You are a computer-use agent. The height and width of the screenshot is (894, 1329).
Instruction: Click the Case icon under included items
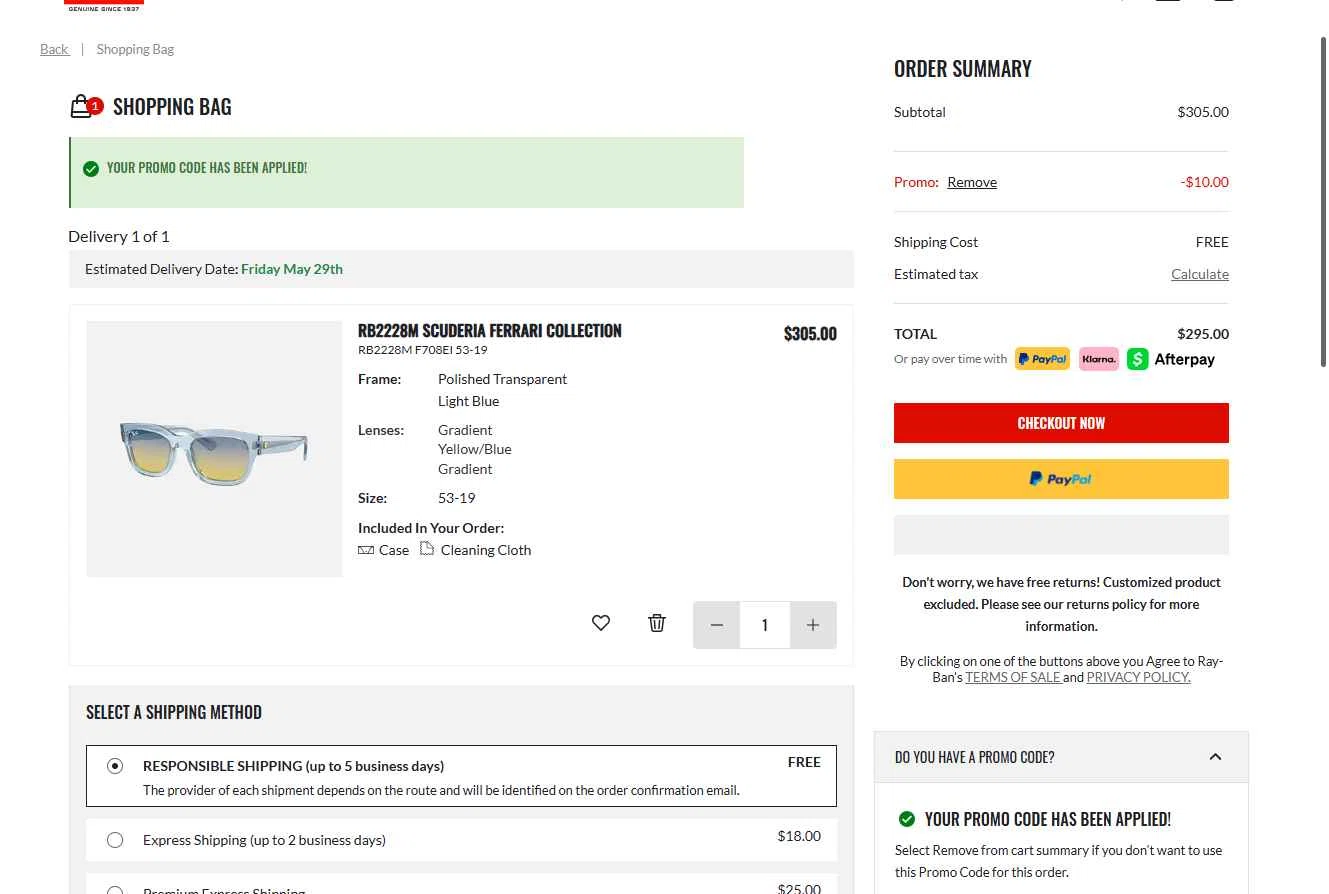(x=366, y=550)
